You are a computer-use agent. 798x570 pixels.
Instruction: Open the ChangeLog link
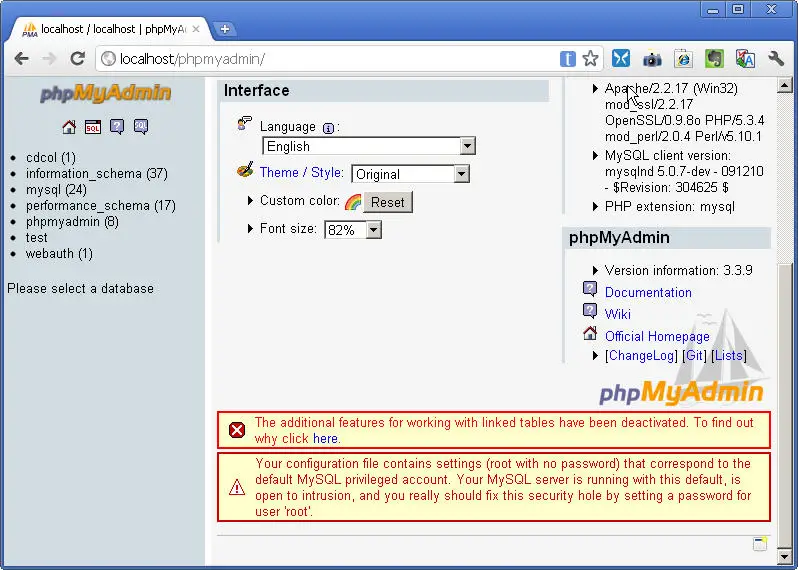click(x=641, y=355)
